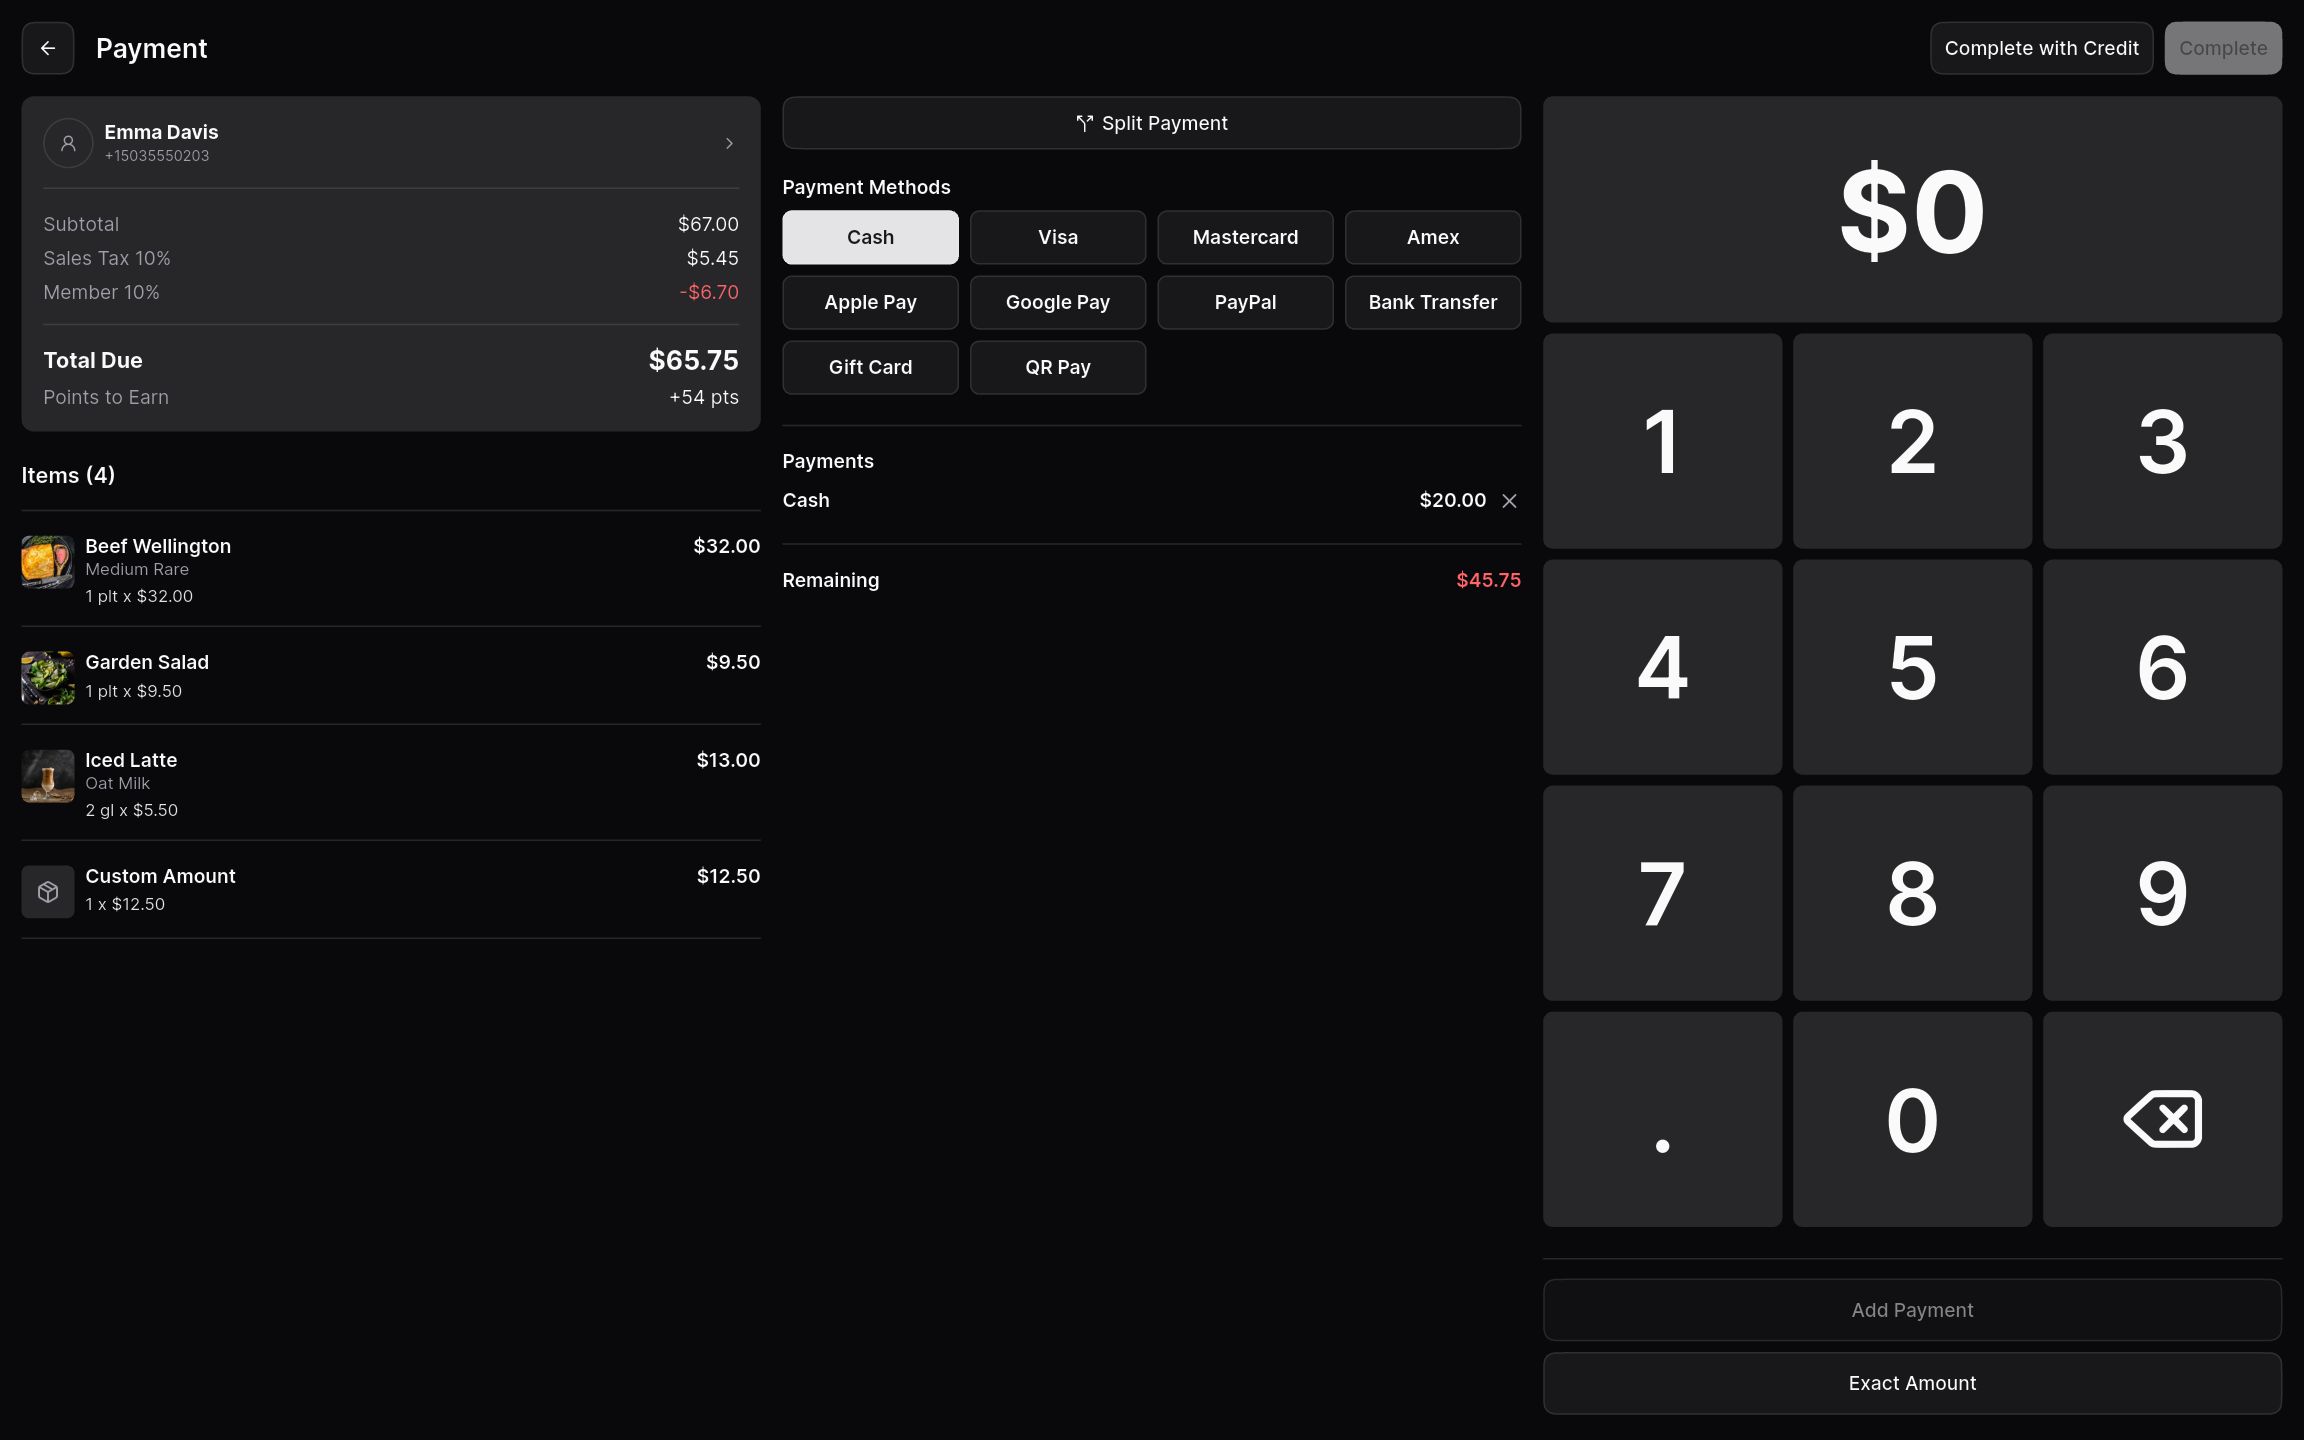Click the Total Due $65.75 value
The image size is (2304, 1440).
[693, 360]
